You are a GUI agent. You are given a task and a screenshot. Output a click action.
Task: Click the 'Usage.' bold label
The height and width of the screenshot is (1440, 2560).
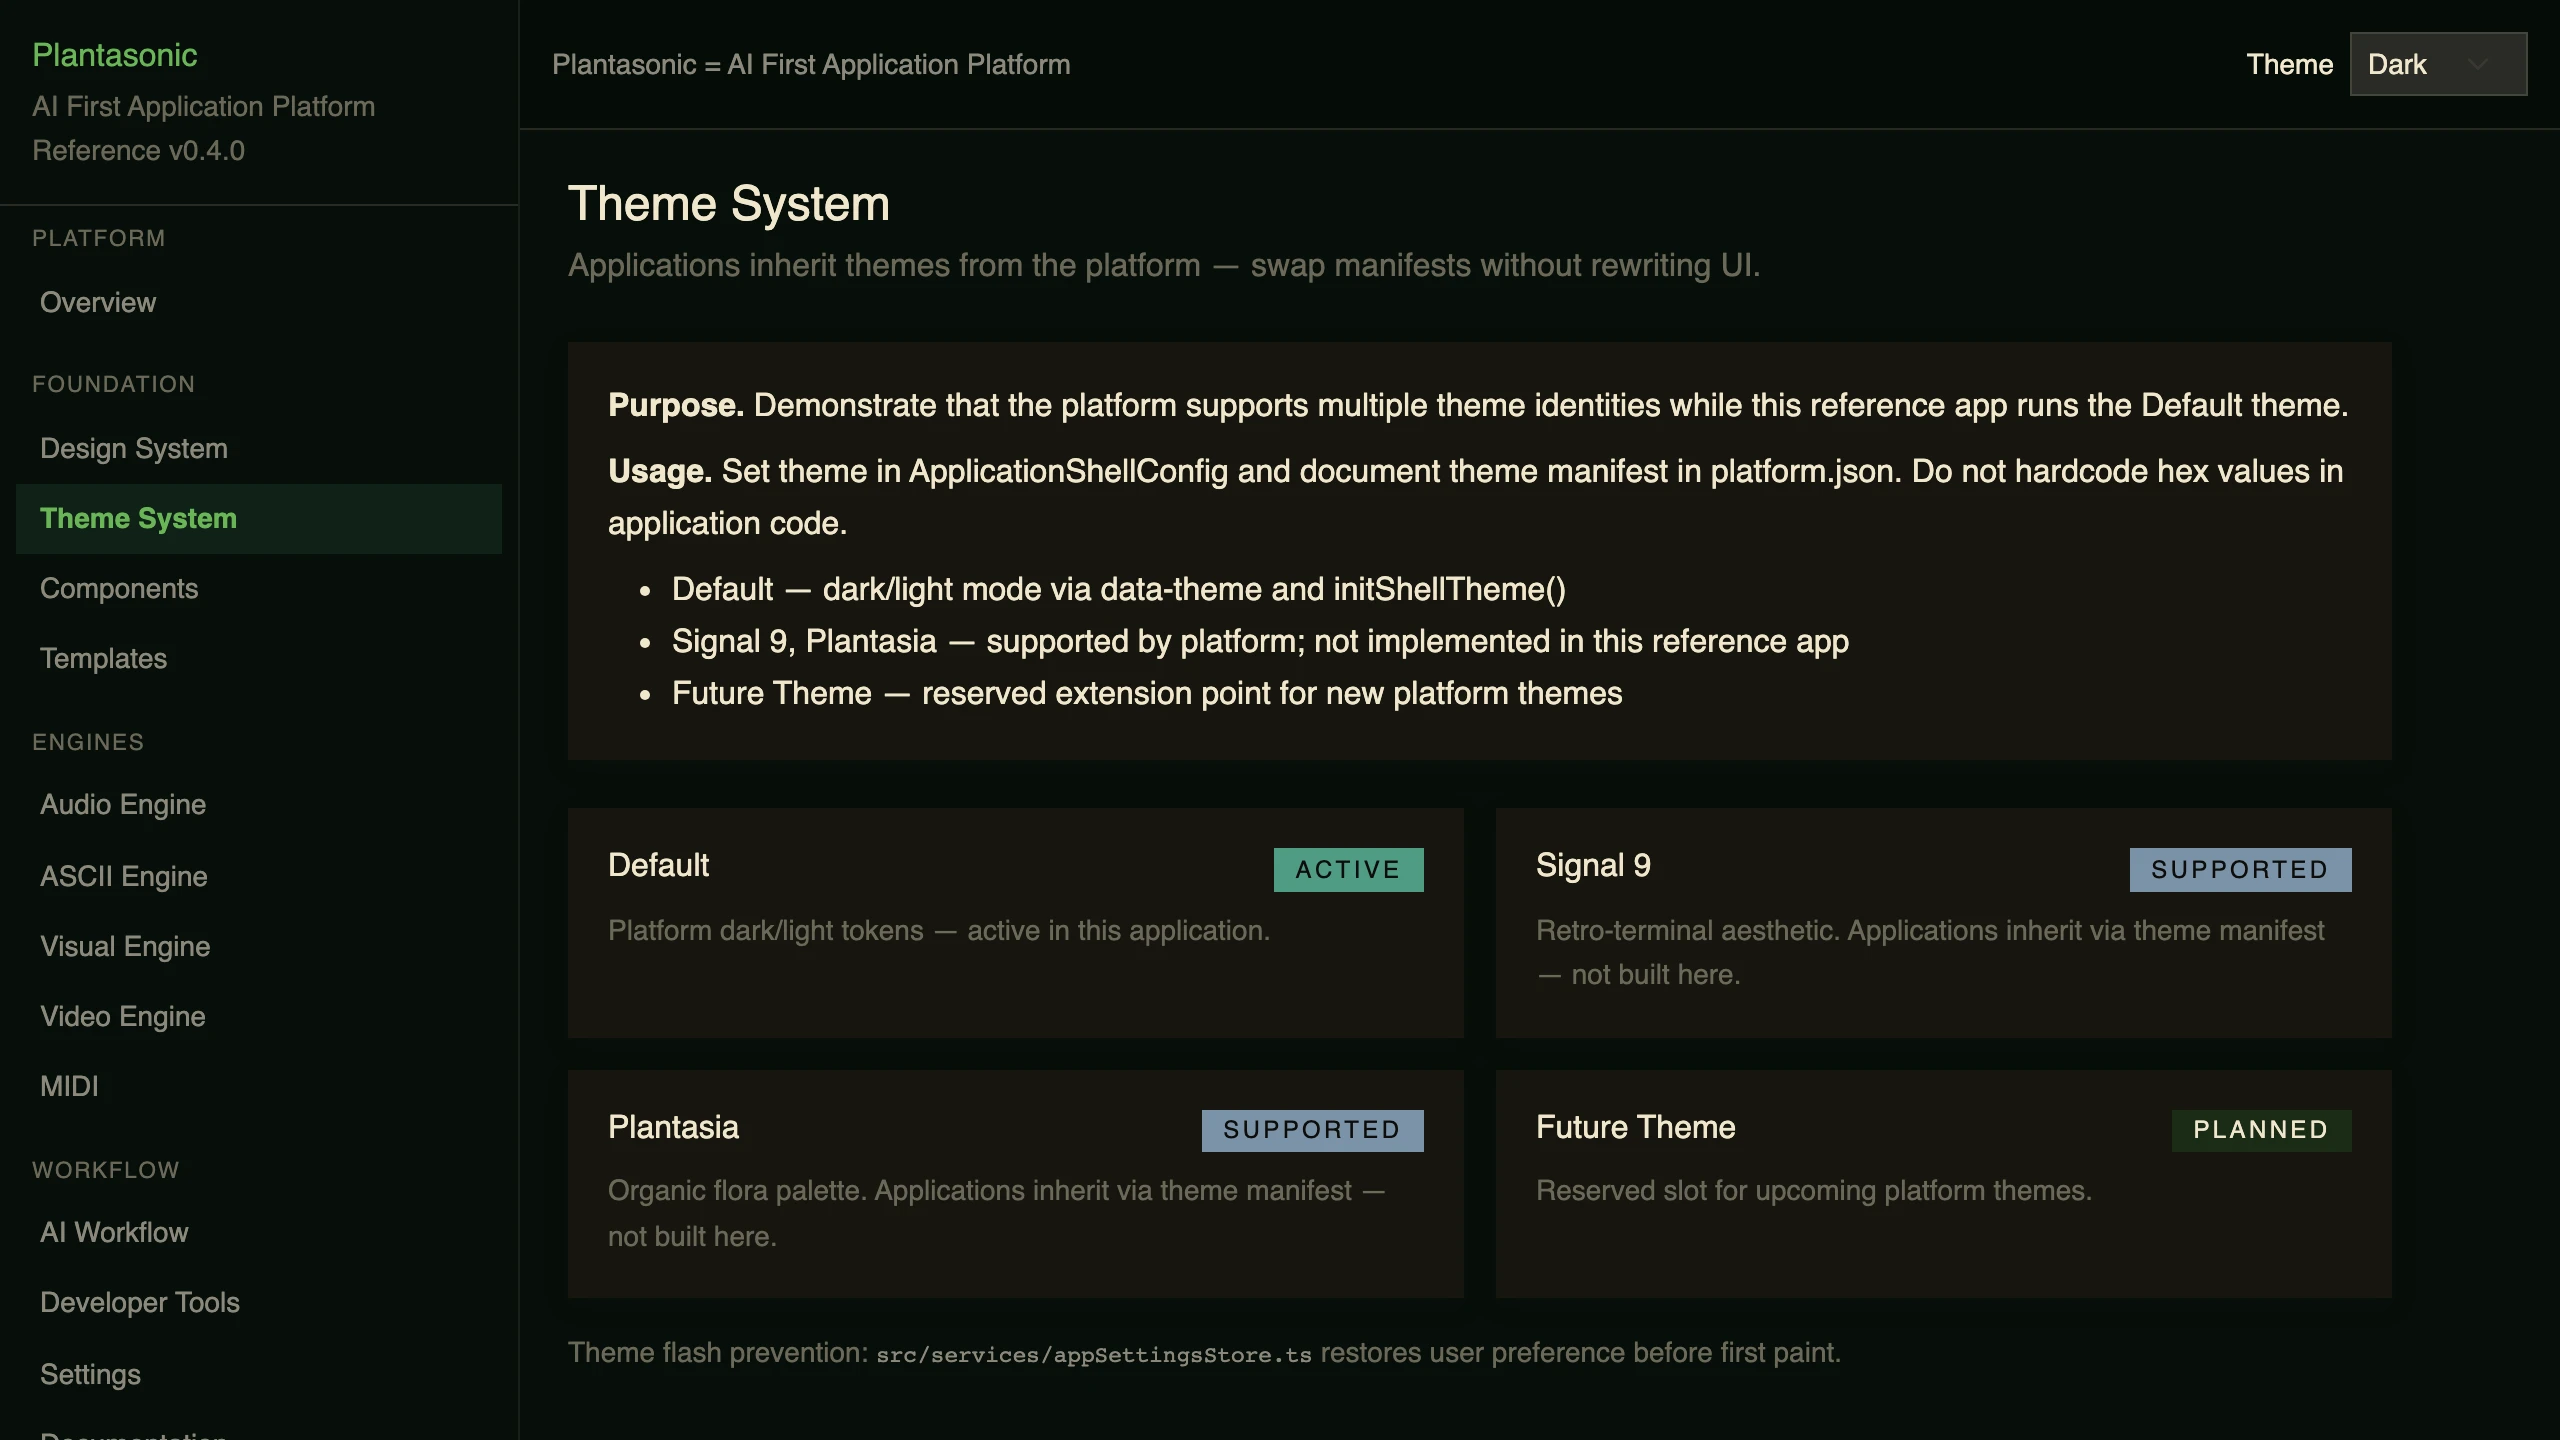[x=660, y=471]
